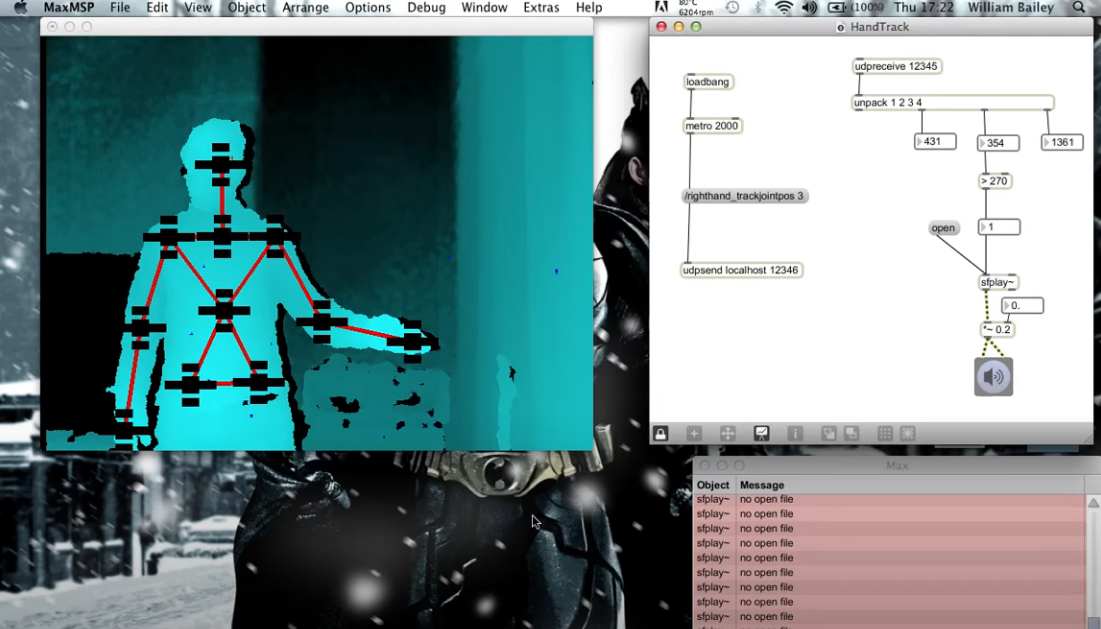Click the Adobe icon in menu bar

(661, 8)
